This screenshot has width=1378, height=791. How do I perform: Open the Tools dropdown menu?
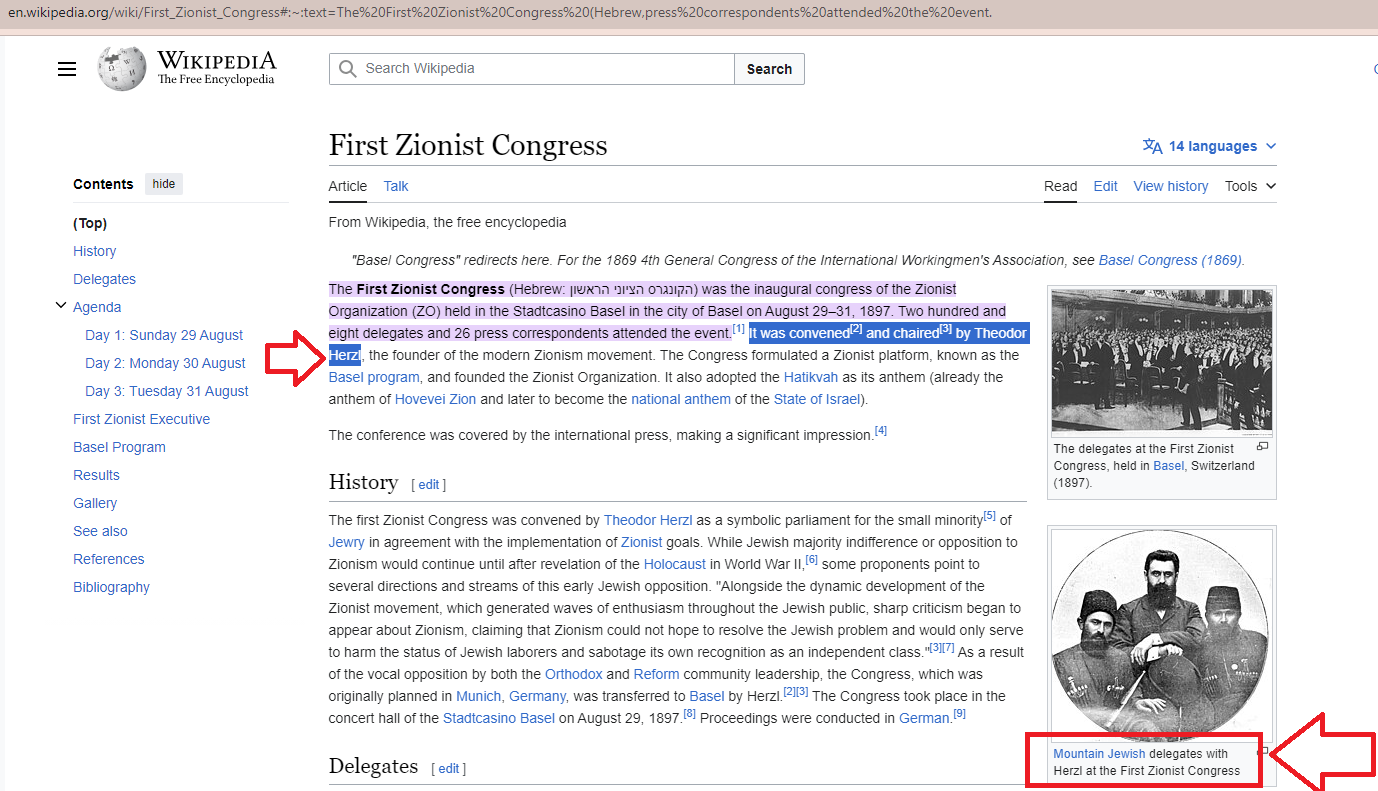click(x=1251, y=186)
